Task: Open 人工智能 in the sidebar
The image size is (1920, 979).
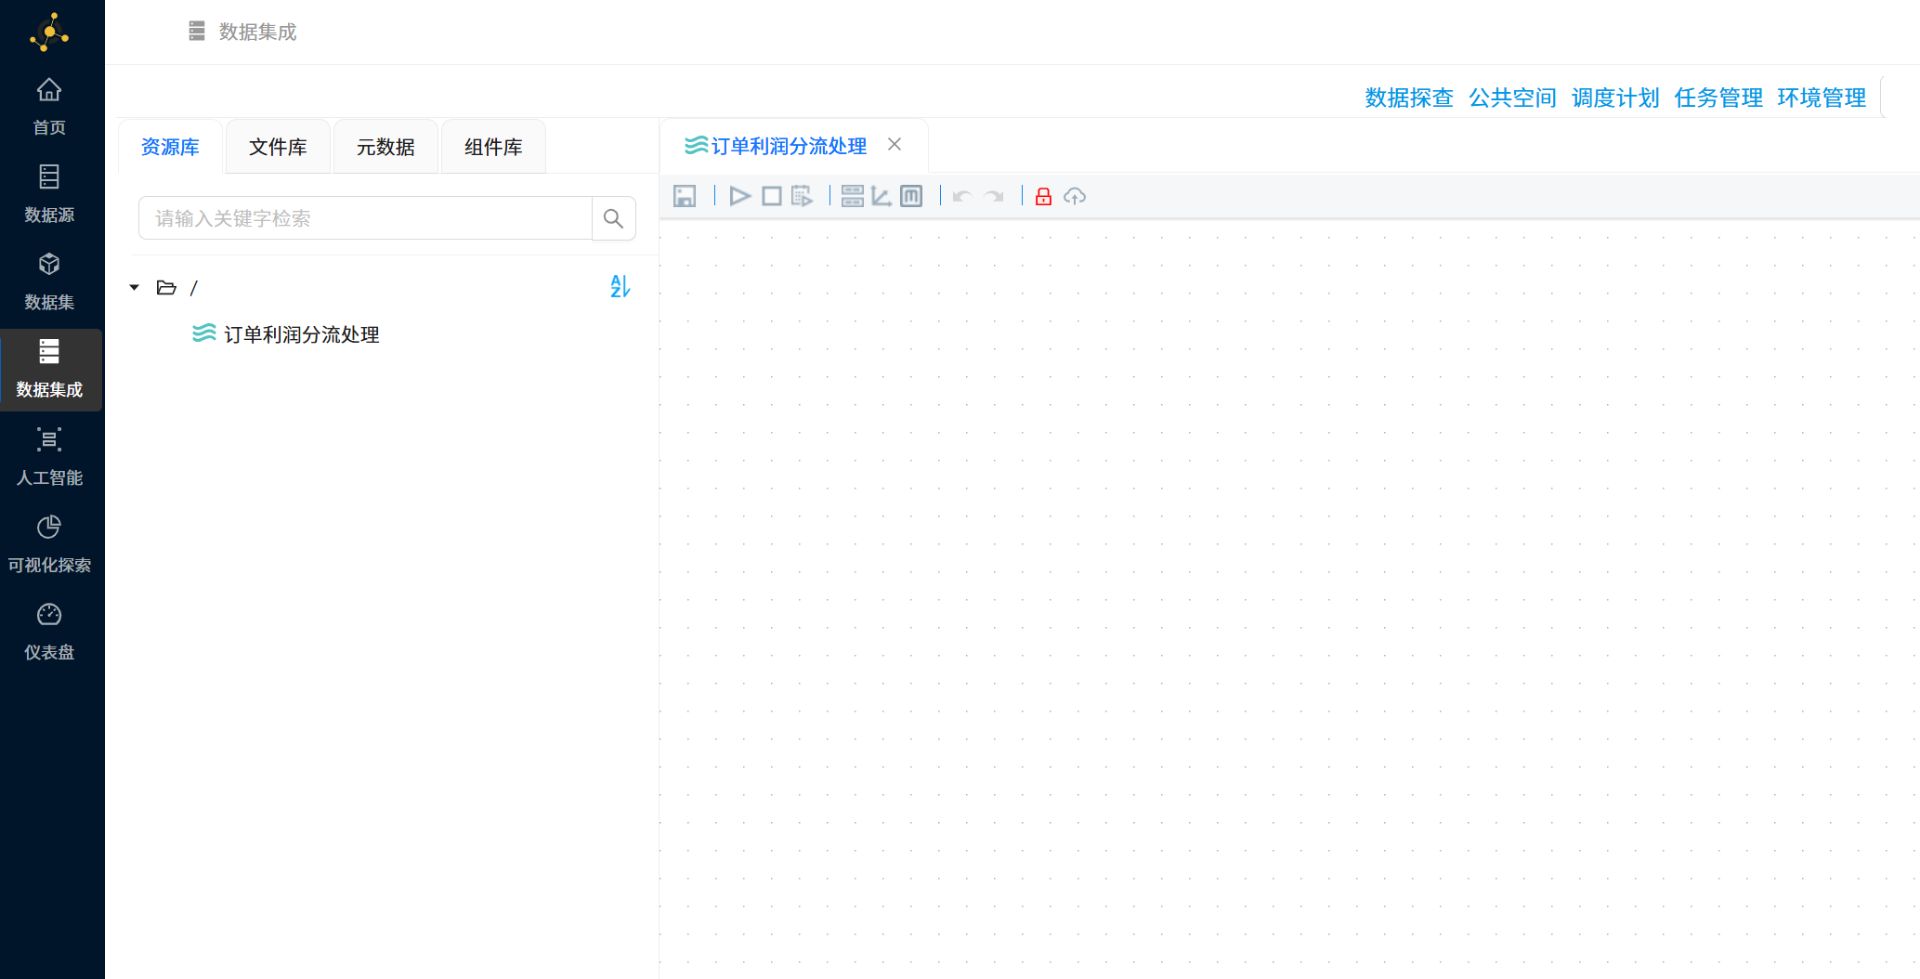Action: click(x=49, y=457)
